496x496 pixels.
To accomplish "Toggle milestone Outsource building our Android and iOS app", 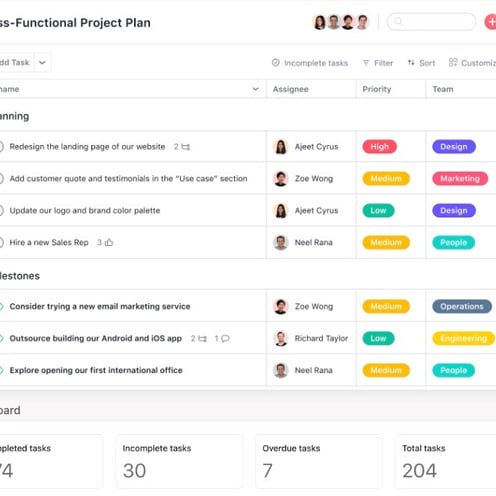I will [1, 338].
